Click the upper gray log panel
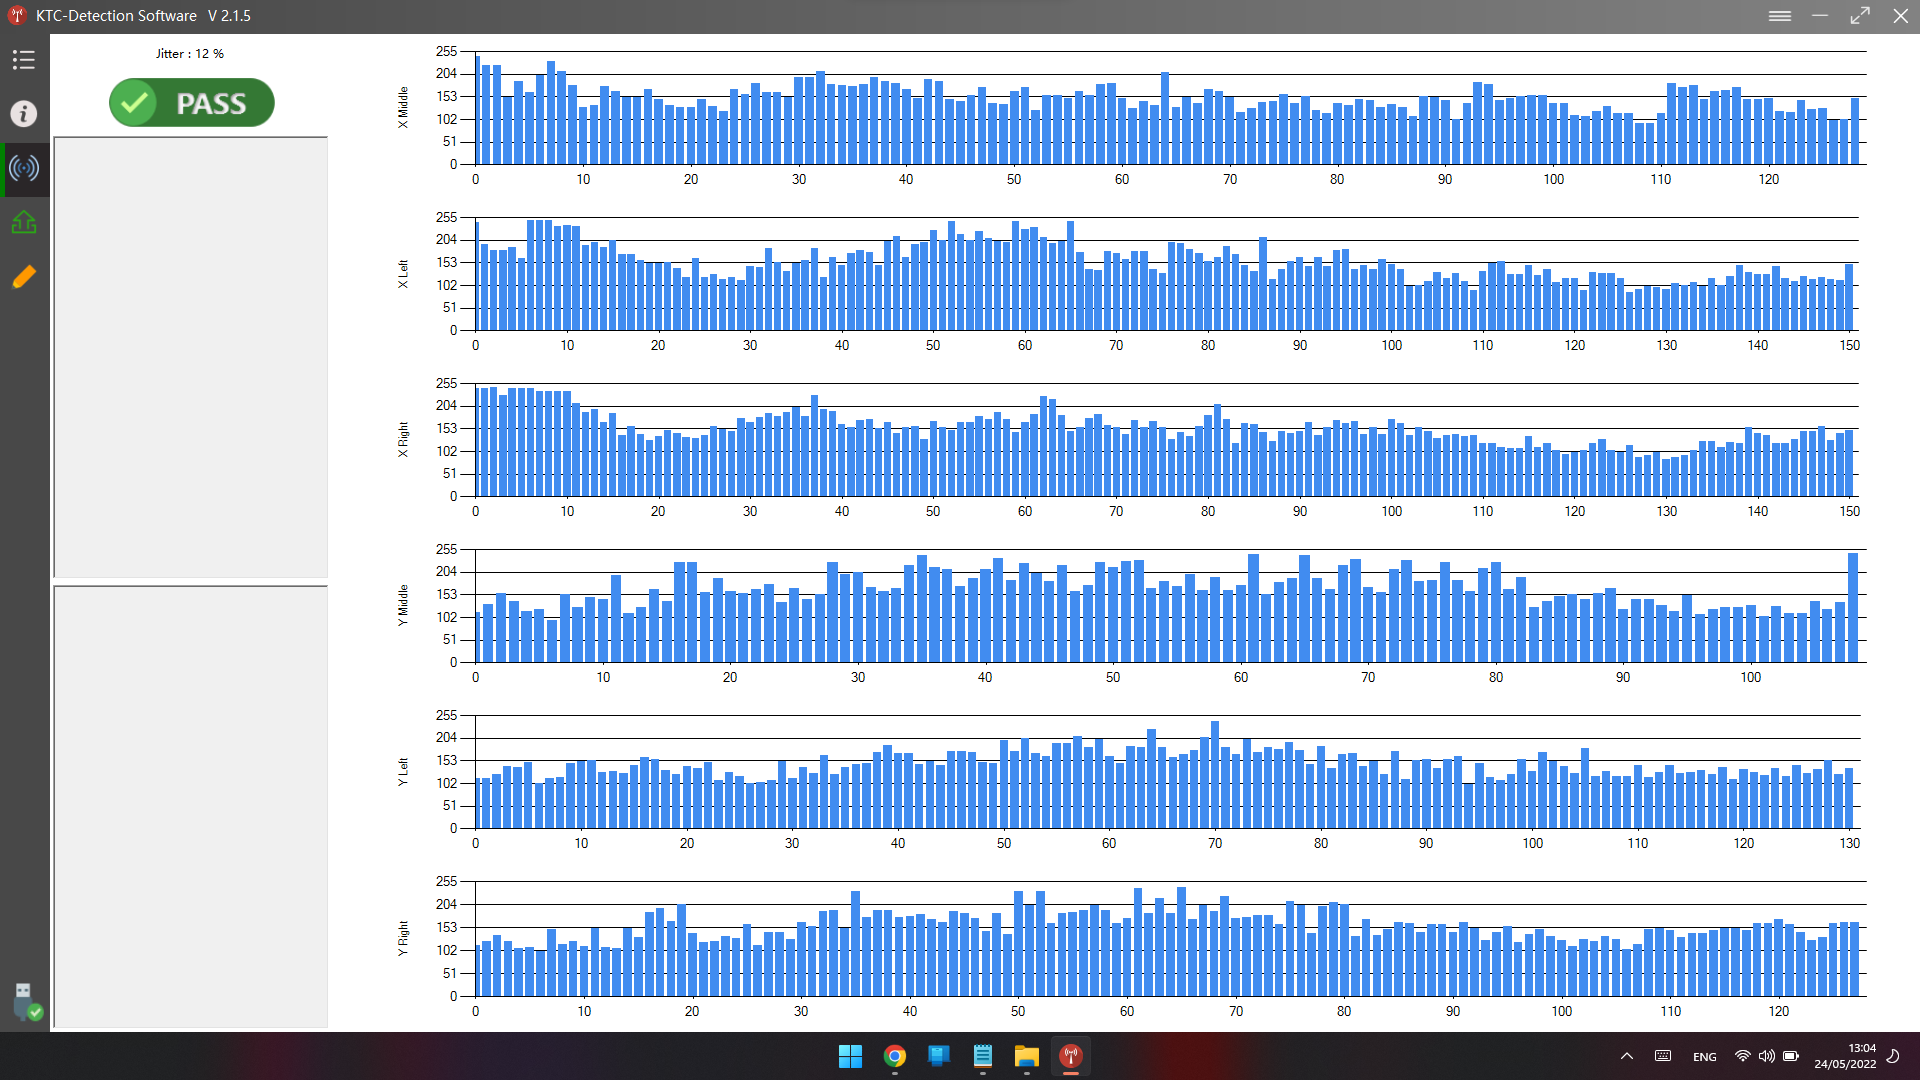 click(190, 357)
